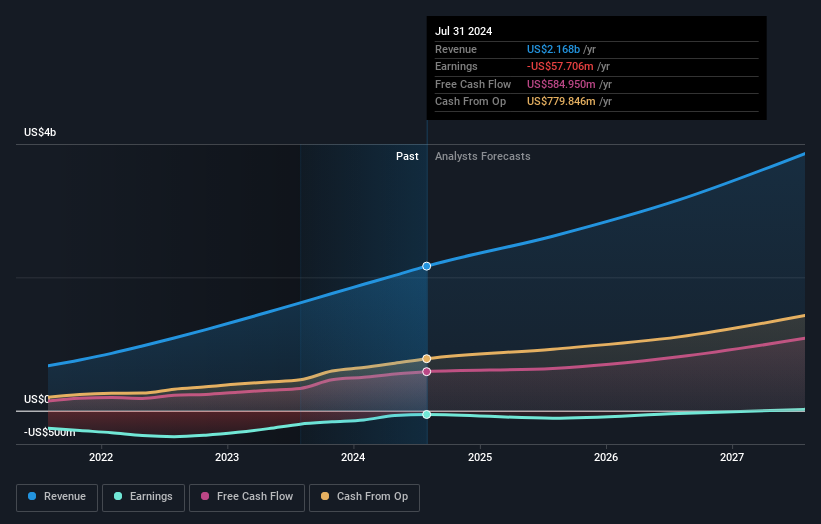Toggle the Earnings legend button

(143, 497)
